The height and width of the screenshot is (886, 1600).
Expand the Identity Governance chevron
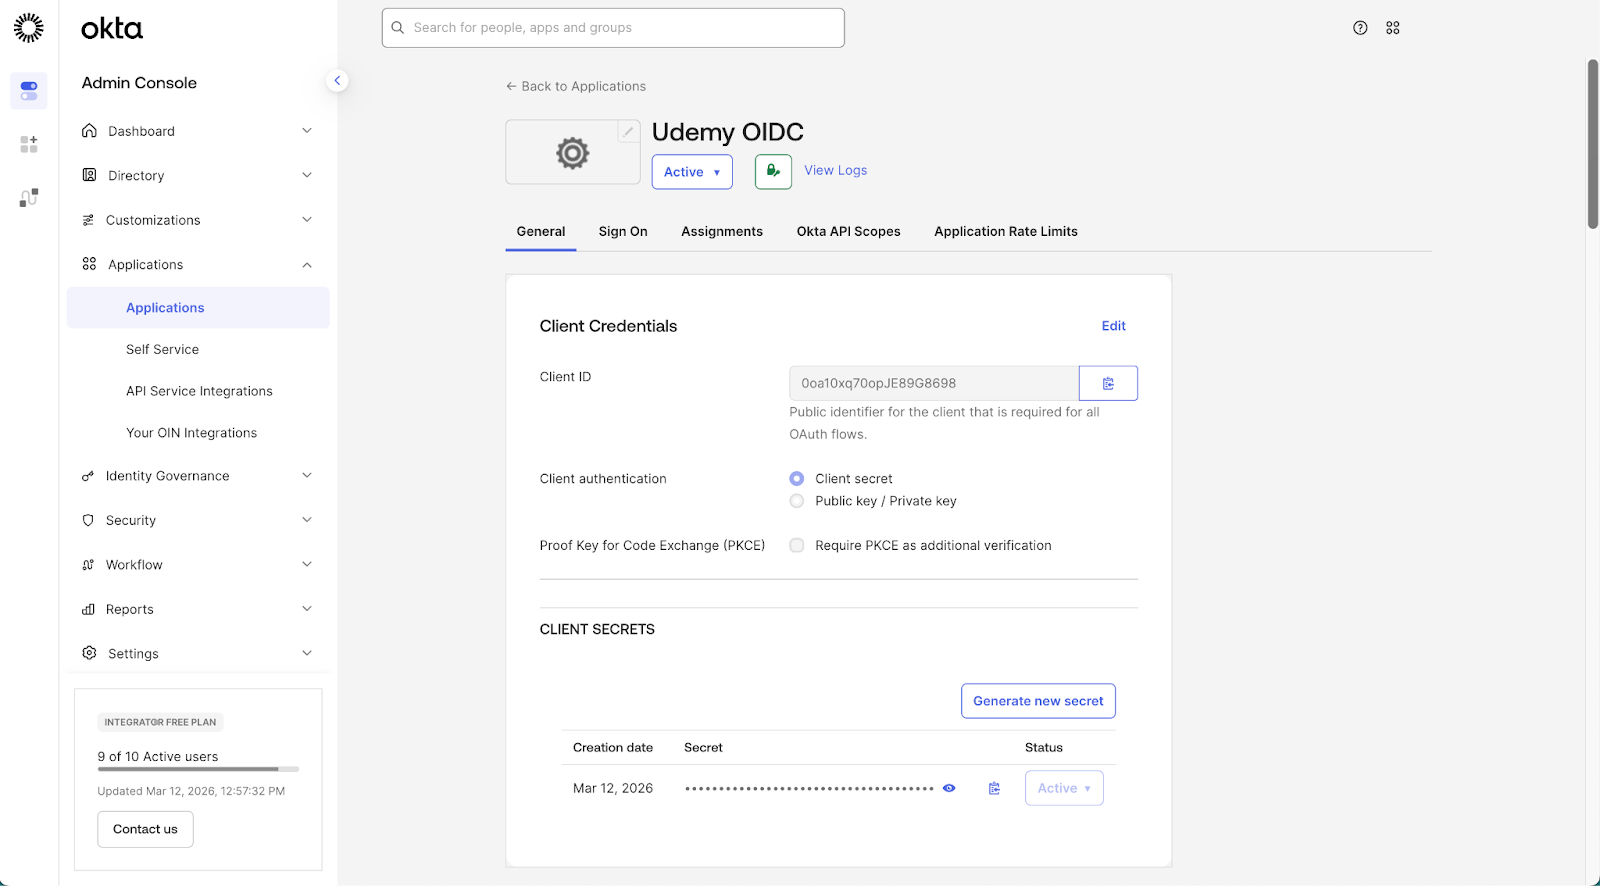[x=307, y=476]
